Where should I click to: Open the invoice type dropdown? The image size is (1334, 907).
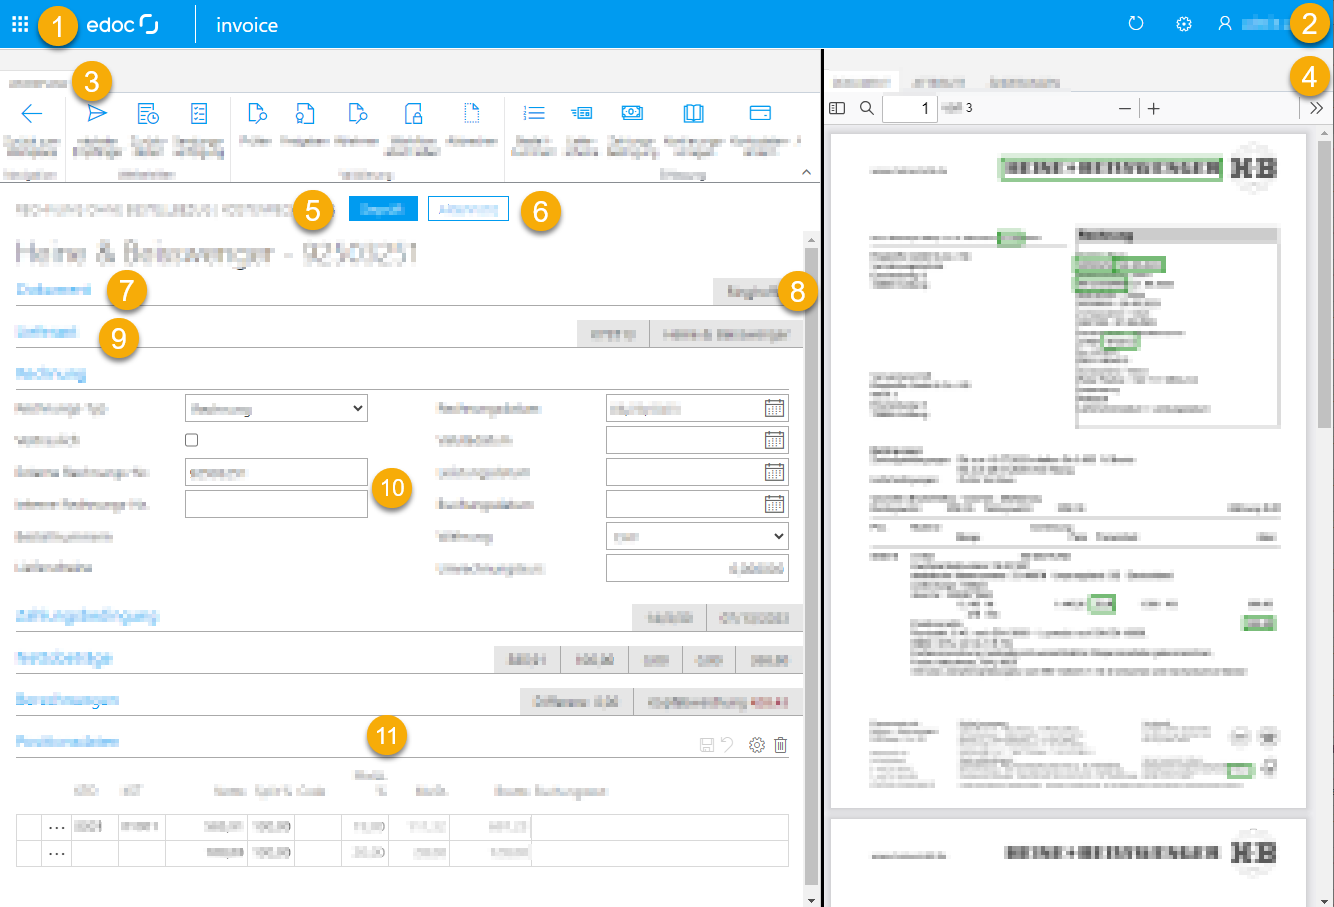click(x=276, y=408)
